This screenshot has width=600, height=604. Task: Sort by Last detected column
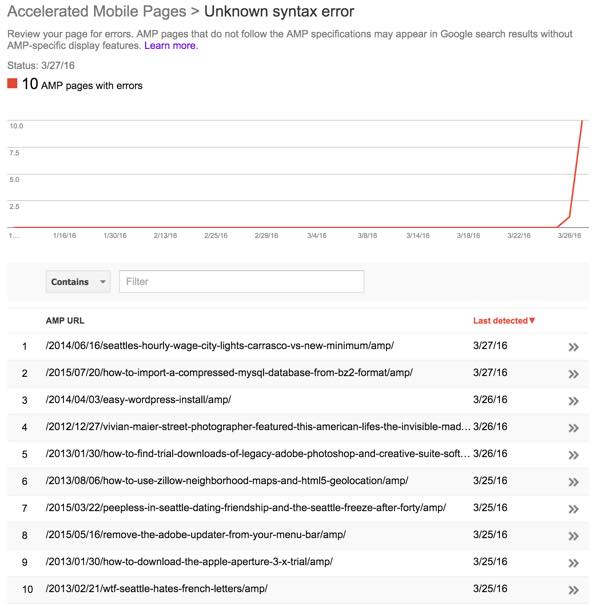503,320
